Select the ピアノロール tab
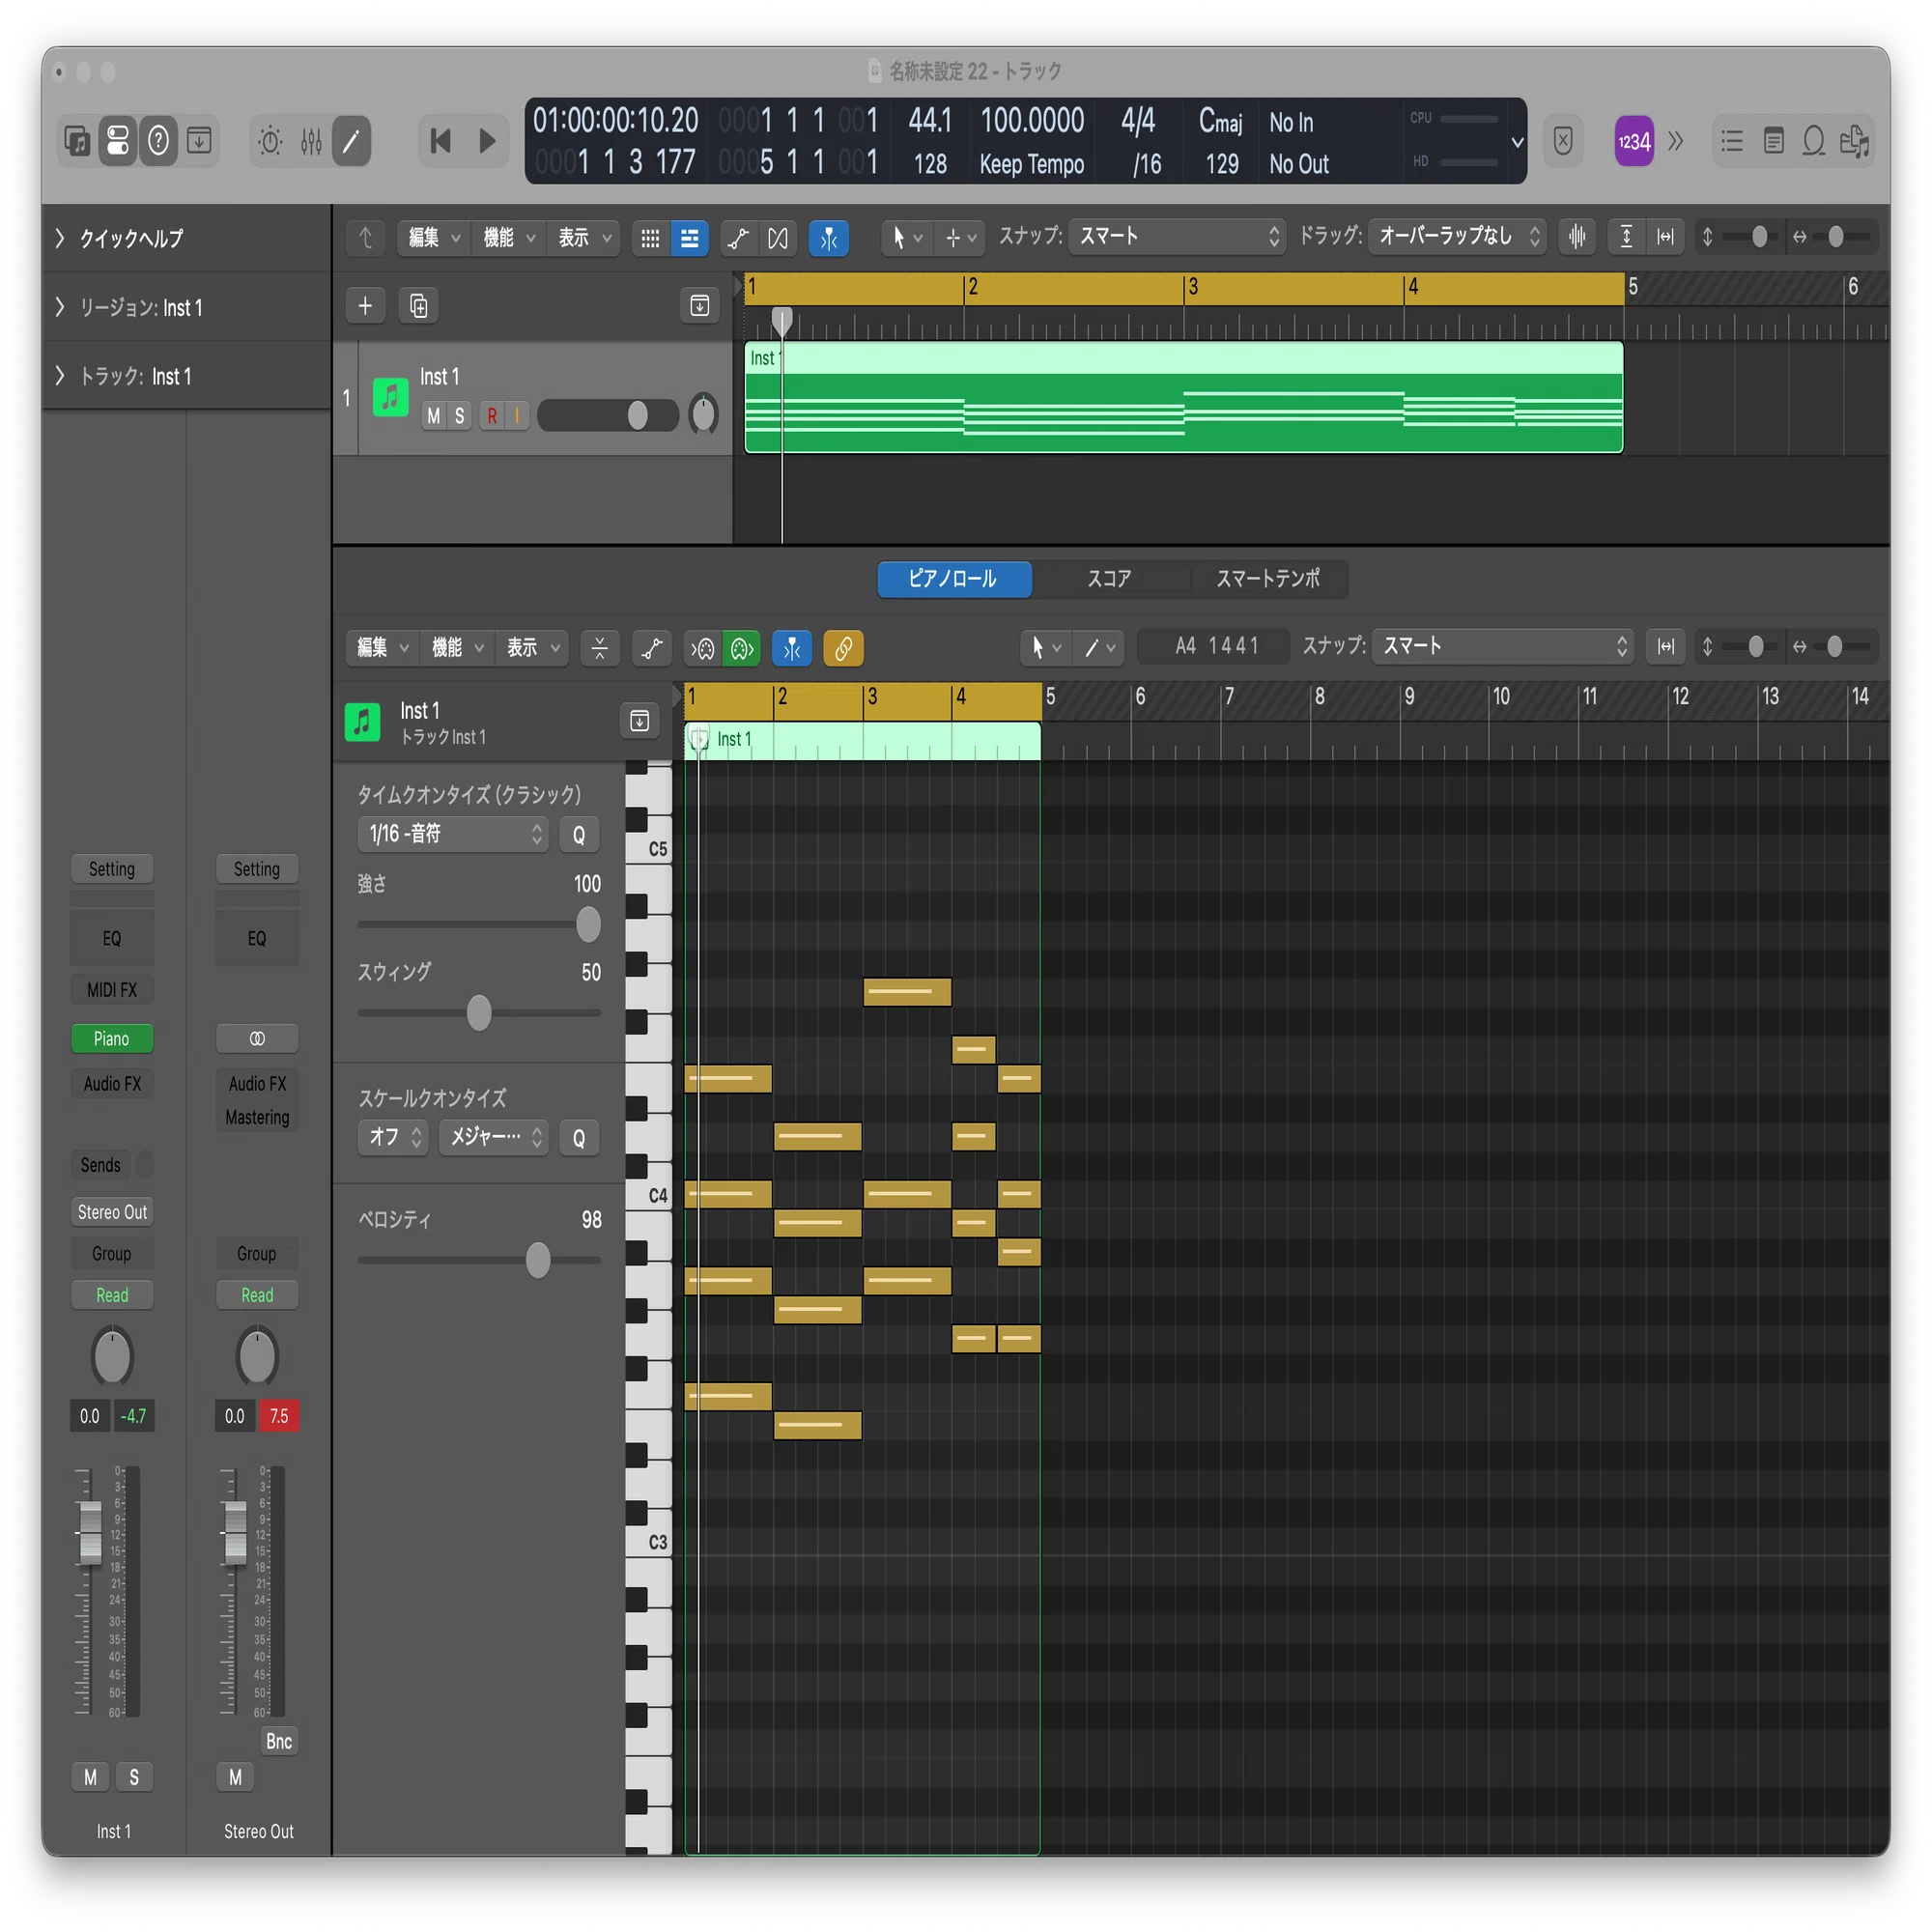1932x1932 pixels. click(954, 579)
